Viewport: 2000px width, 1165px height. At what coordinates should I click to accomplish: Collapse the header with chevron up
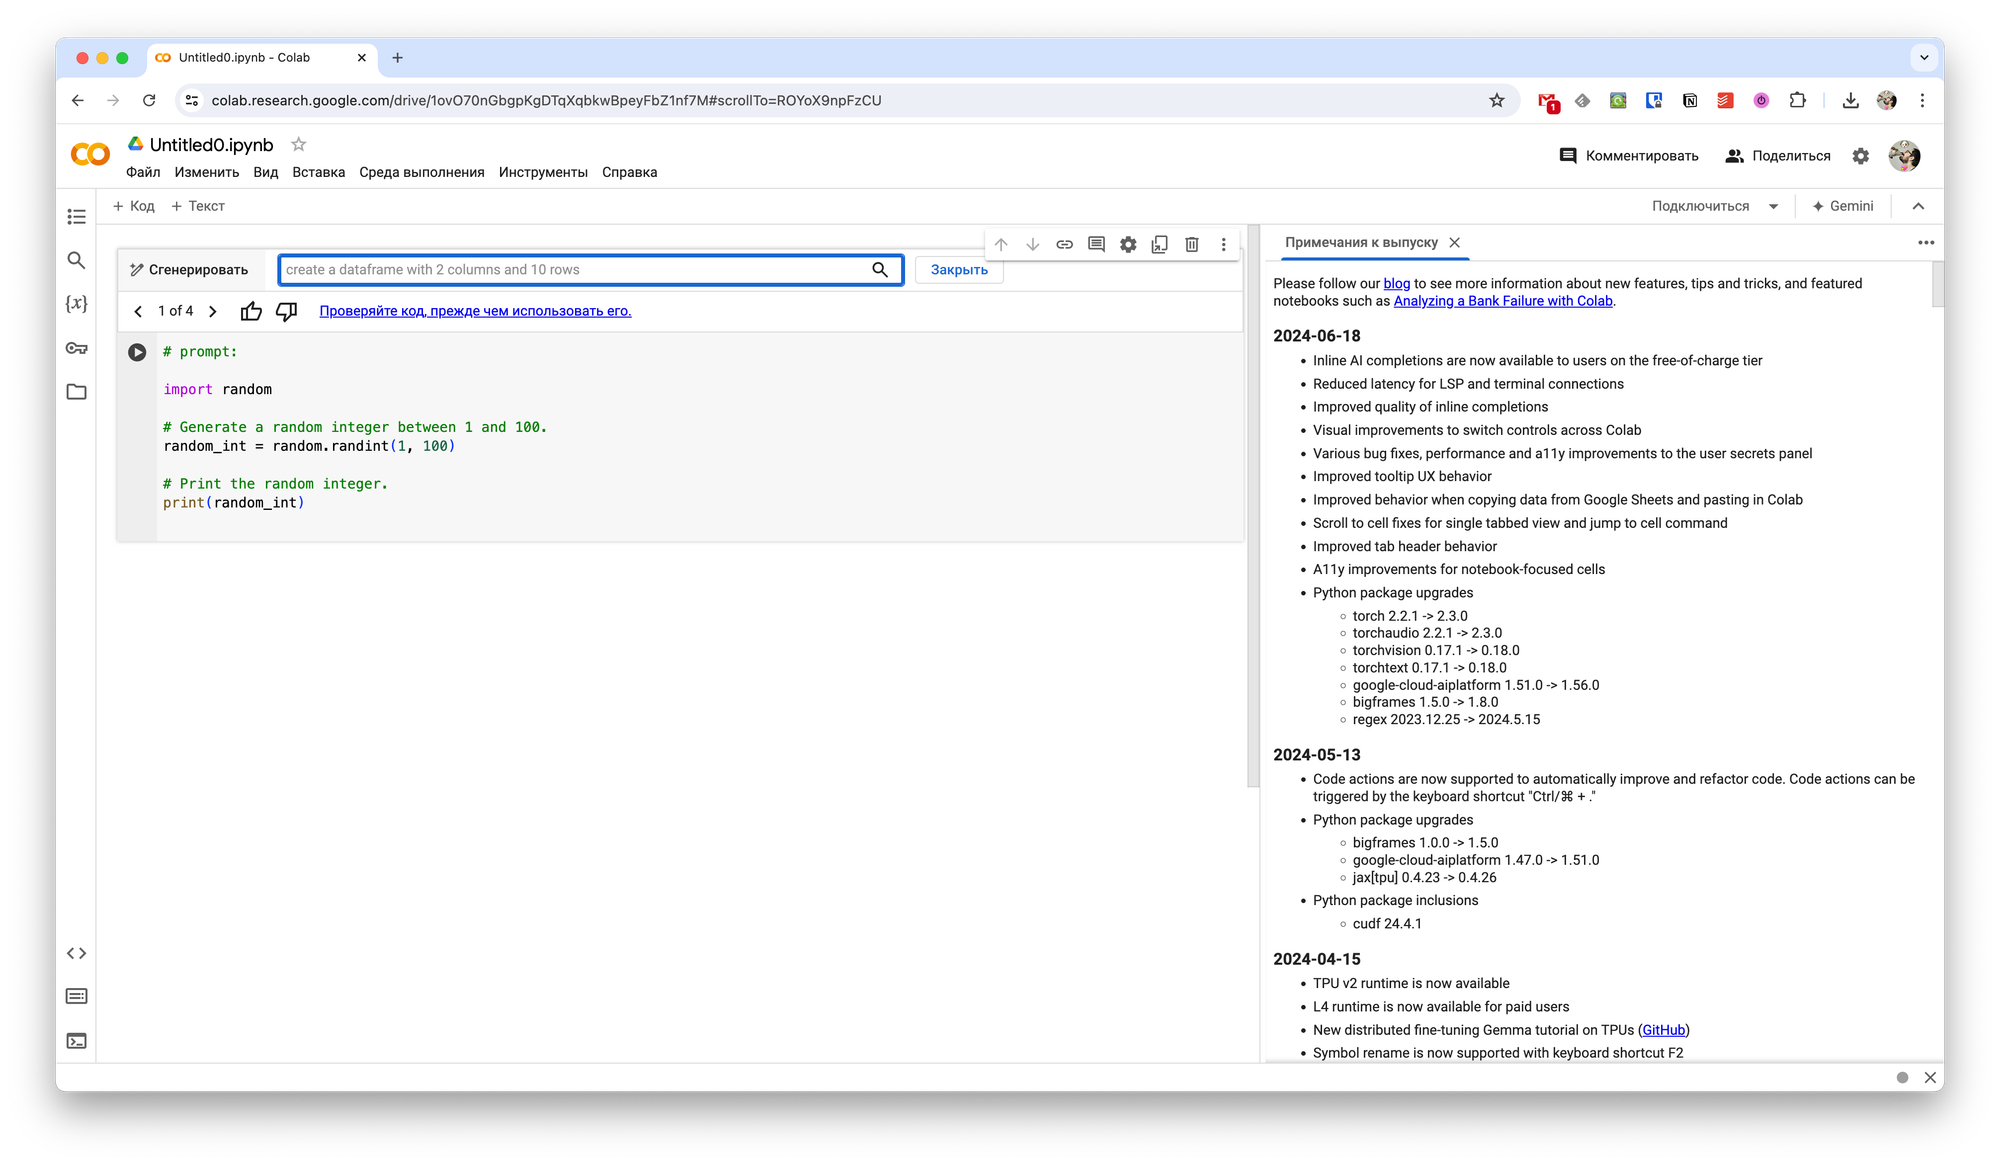click(1918, 206)
